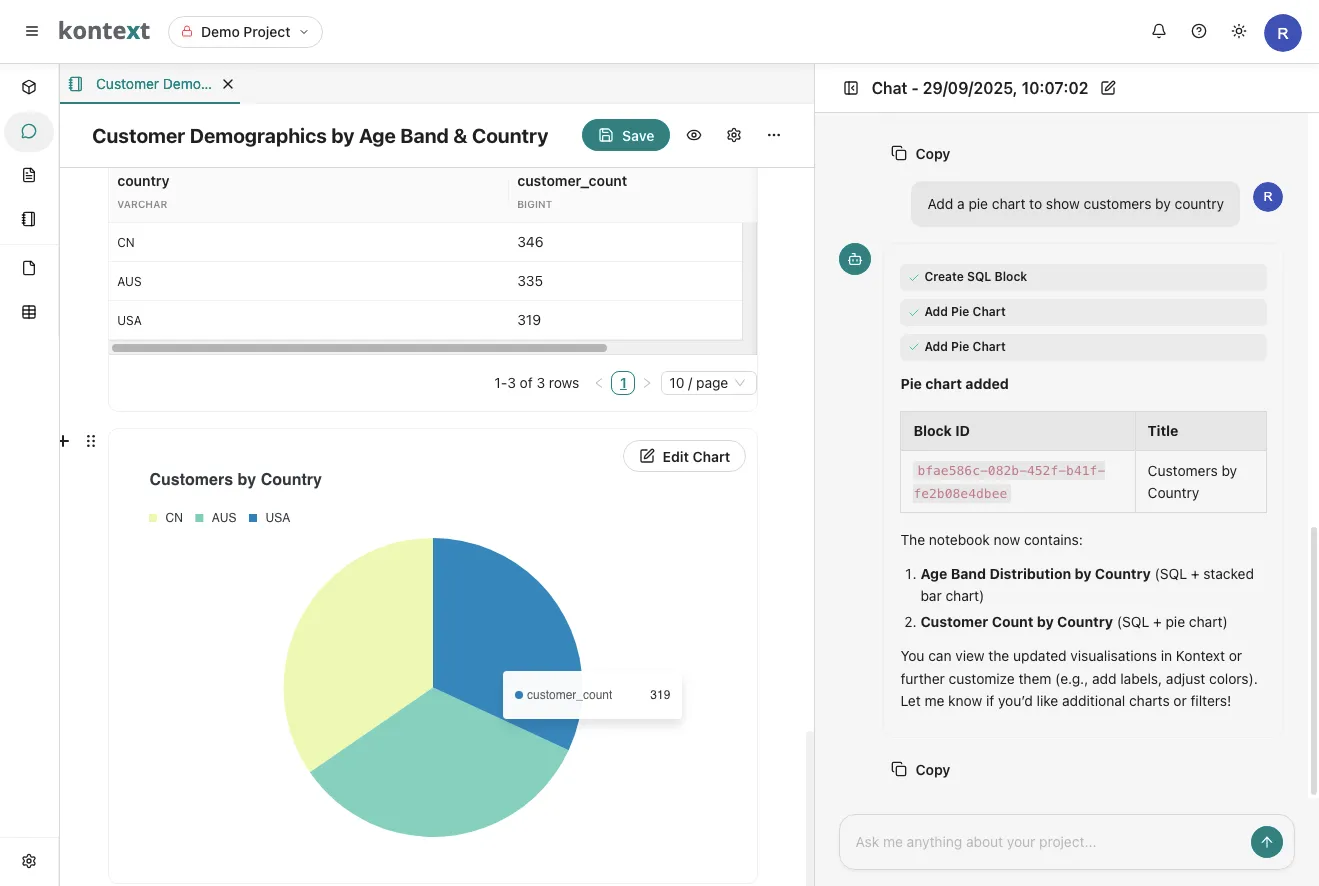Click the USA legend color swatch
The image size is (1319, 886).
254,518
